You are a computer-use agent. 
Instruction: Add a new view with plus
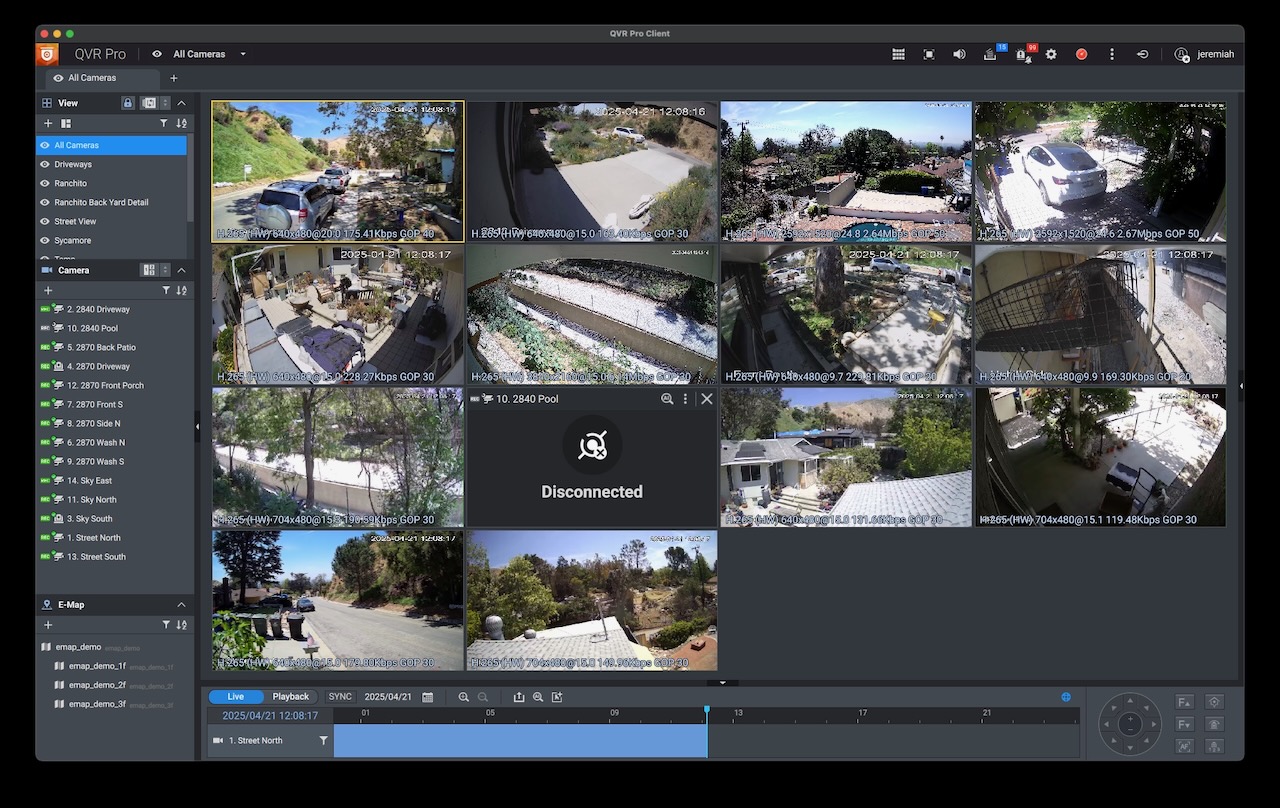point(47,123)
